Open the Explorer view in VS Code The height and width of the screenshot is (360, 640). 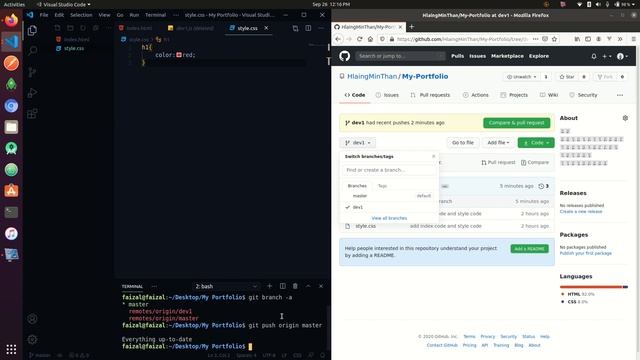(32, 31)
